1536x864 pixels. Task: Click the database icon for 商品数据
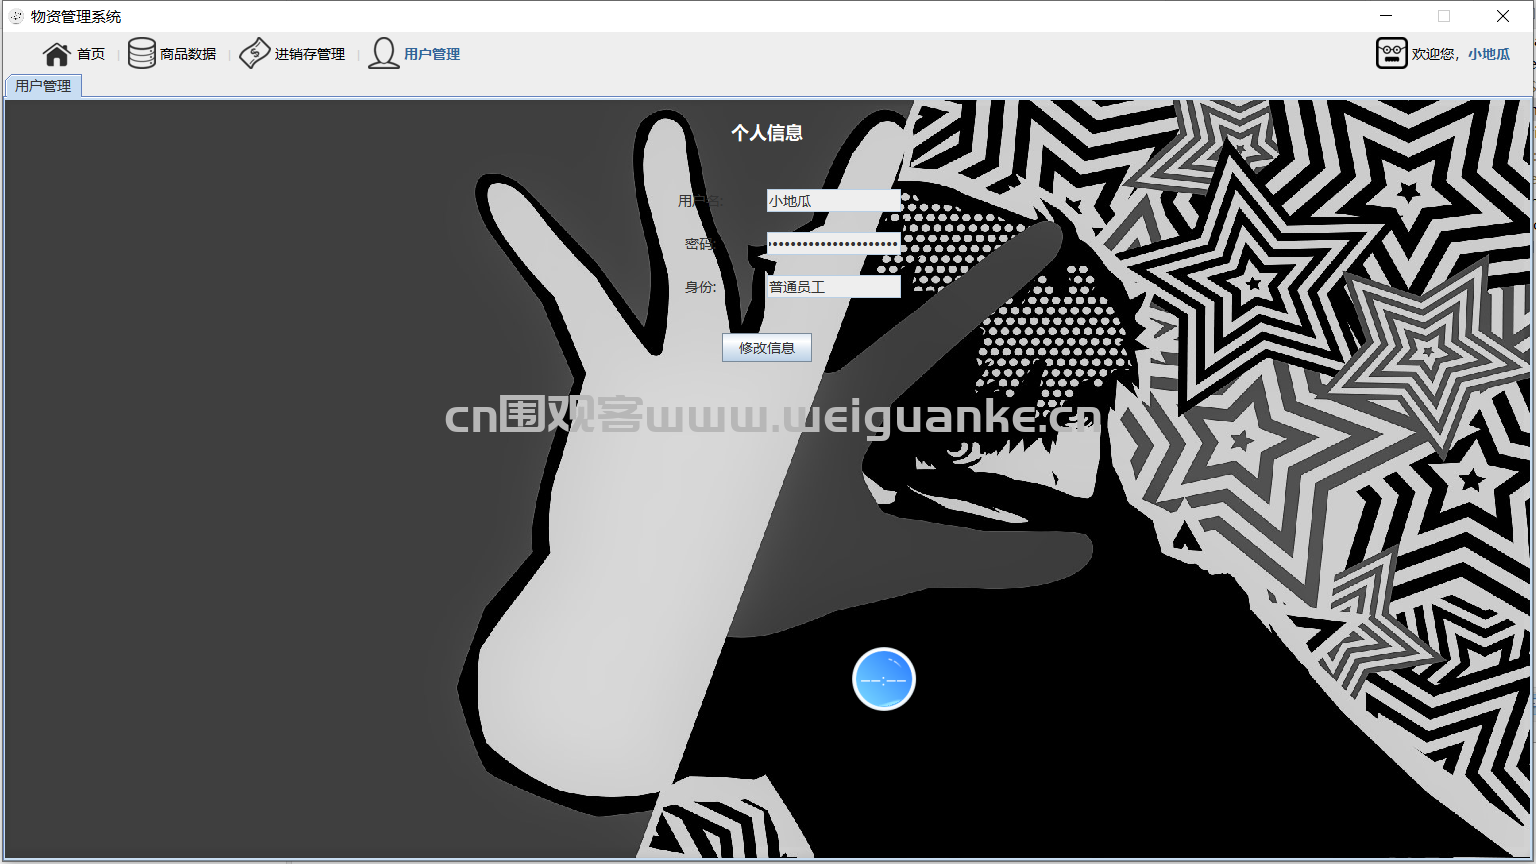[x=141, y=54]
